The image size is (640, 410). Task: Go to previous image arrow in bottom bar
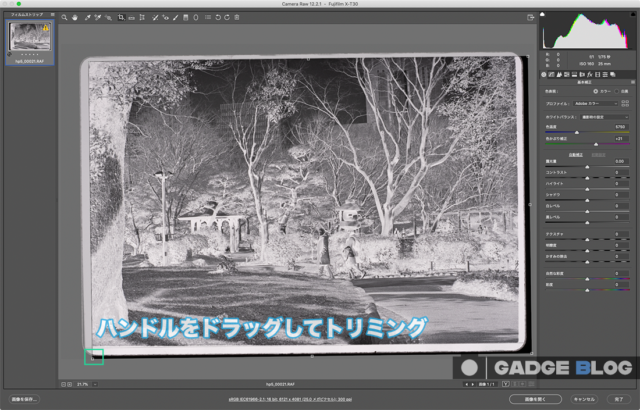[467, 384]
